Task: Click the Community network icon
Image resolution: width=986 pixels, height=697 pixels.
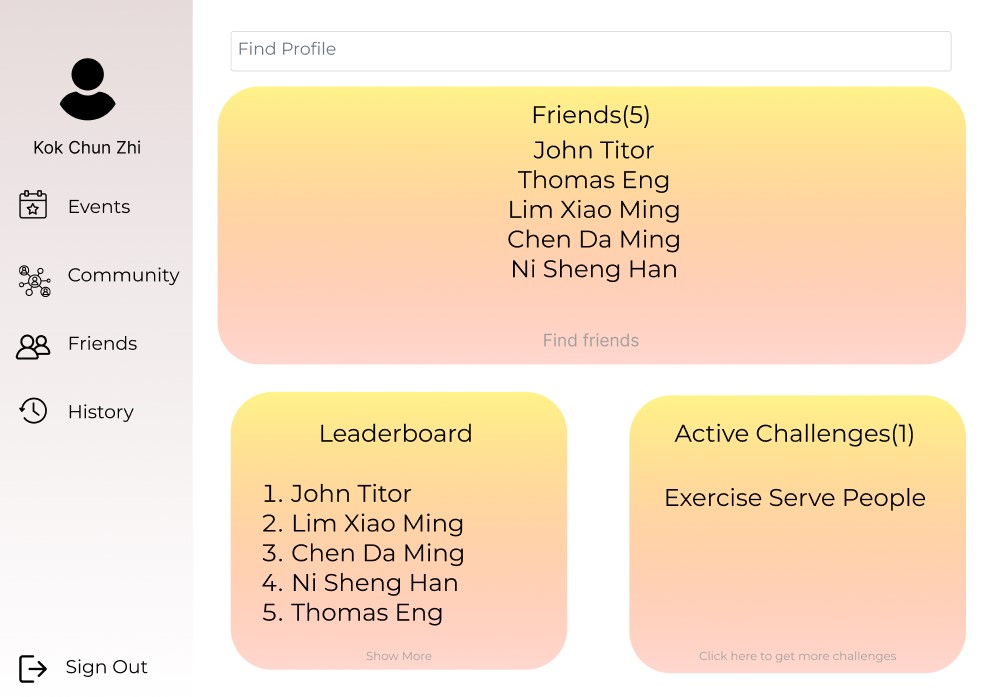Action: pyautogui.click(x=34, y=281)
